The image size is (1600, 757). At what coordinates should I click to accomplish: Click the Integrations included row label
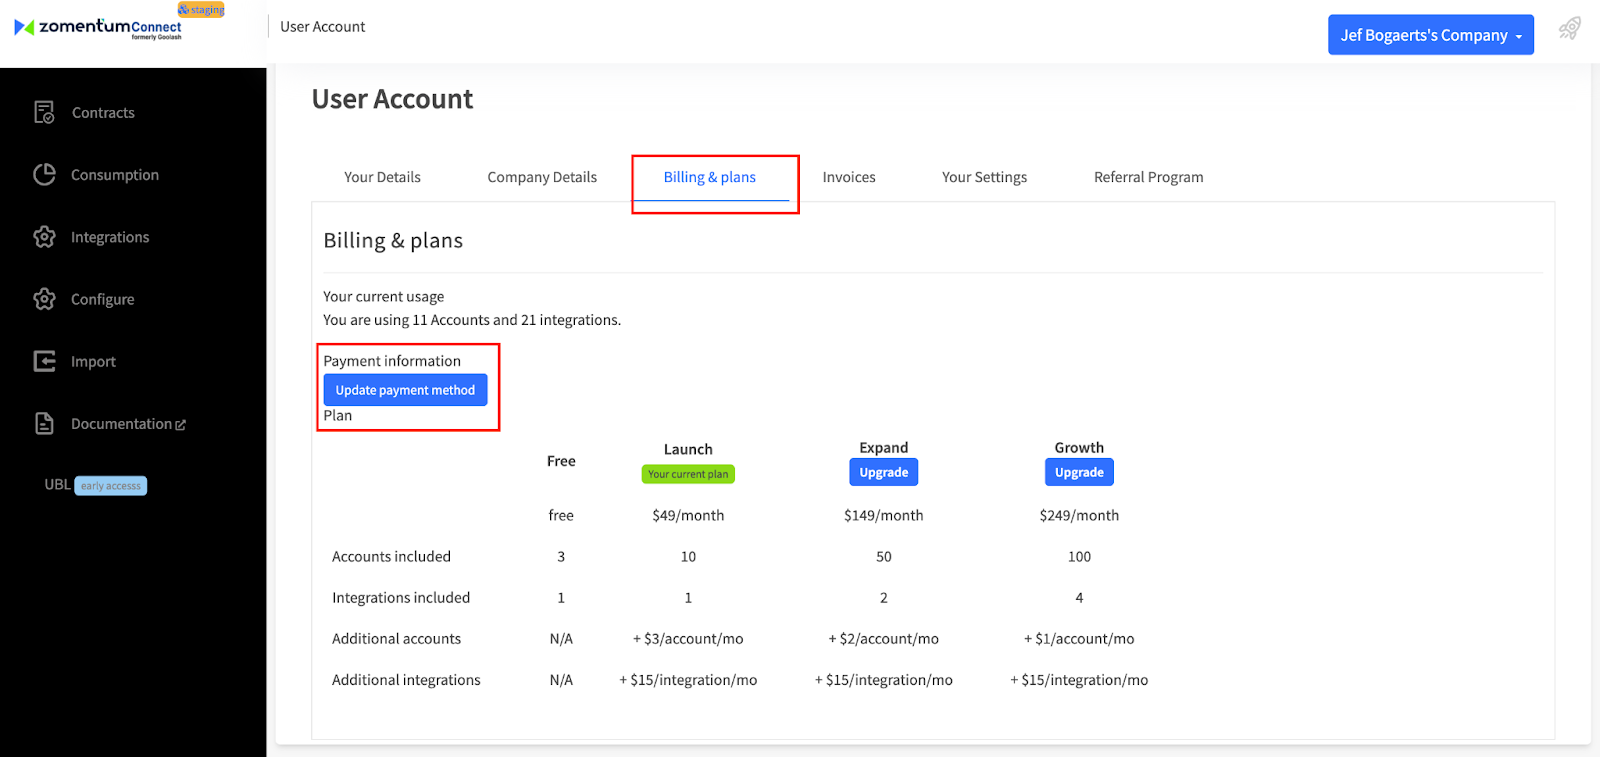click(x=401, y=597)
